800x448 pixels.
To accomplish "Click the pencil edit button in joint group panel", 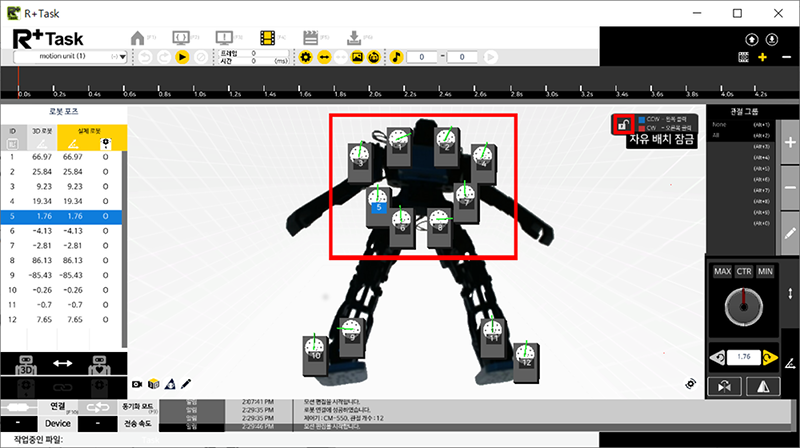I will click(789, 232).
